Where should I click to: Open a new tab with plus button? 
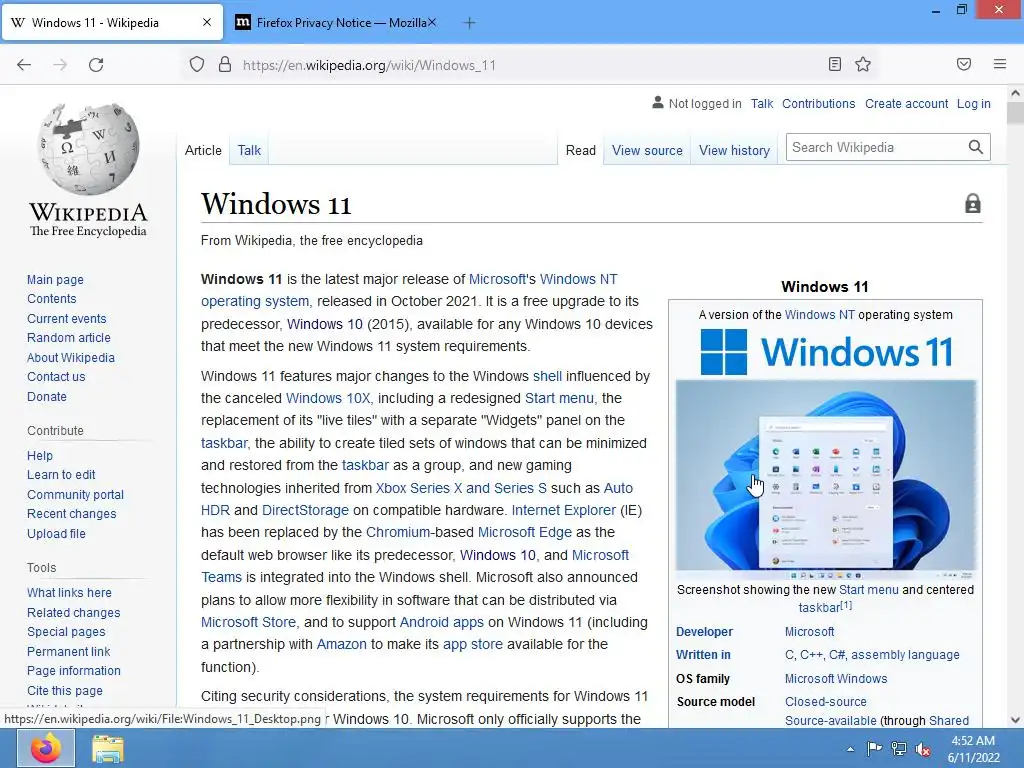[469, 23]
